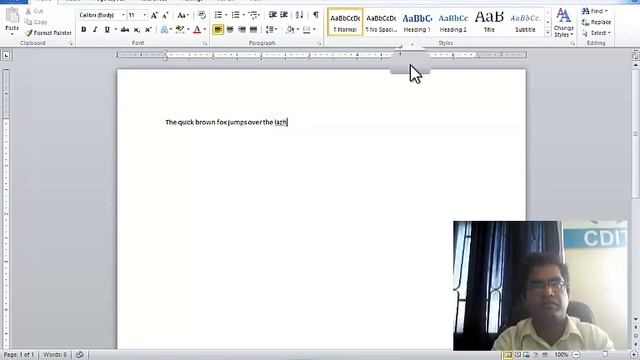Increase the paragraph indent
Viewport: 640px width, 360px height.
[284, 15]
